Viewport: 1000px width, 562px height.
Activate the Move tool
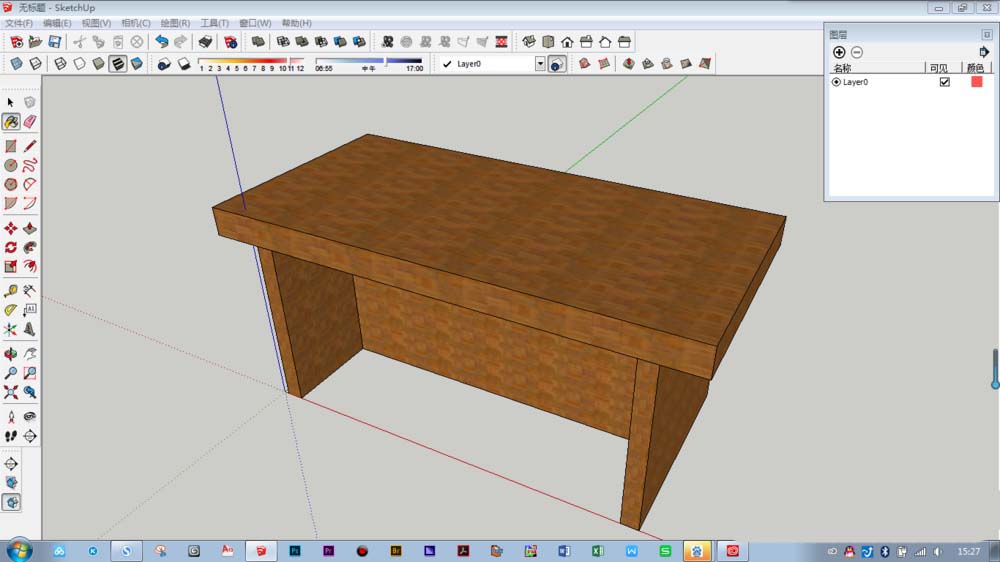point(11,228)
